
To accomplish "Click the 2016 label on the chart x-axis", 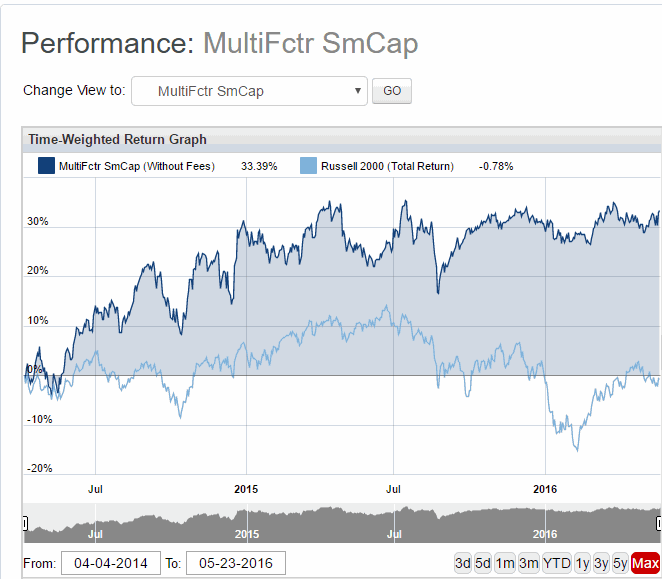I will point(545,489).
